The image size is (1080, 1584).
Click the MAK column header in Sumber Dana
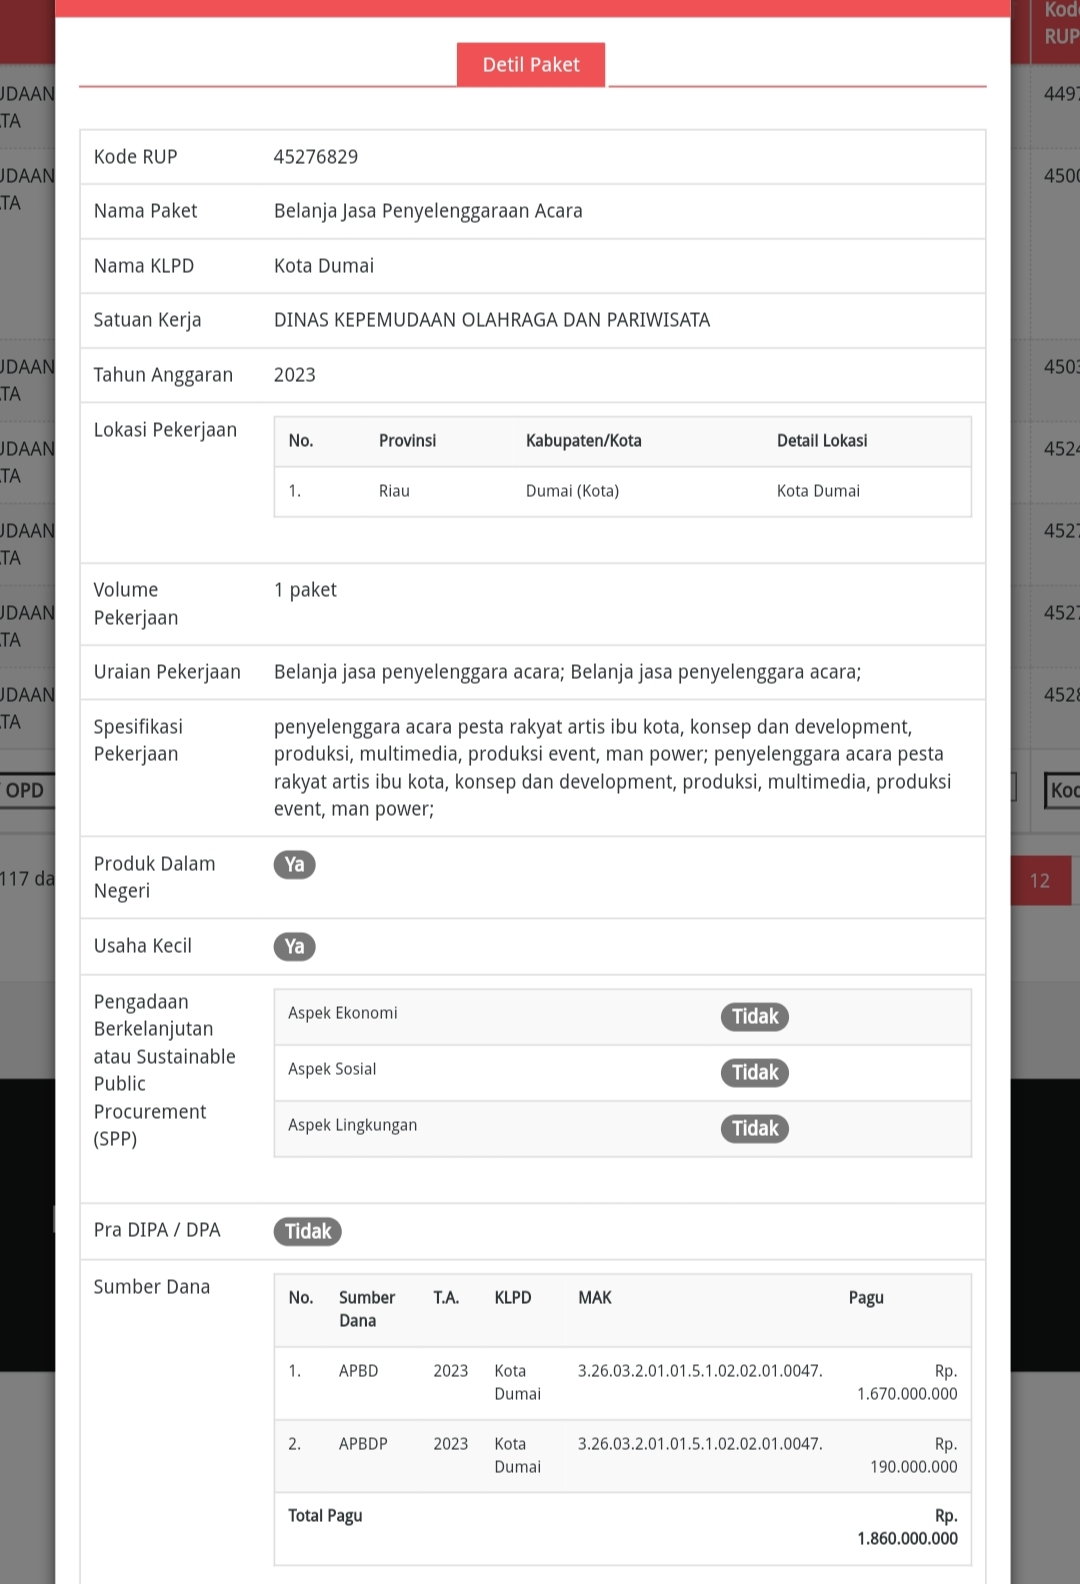coord(595,1298)
